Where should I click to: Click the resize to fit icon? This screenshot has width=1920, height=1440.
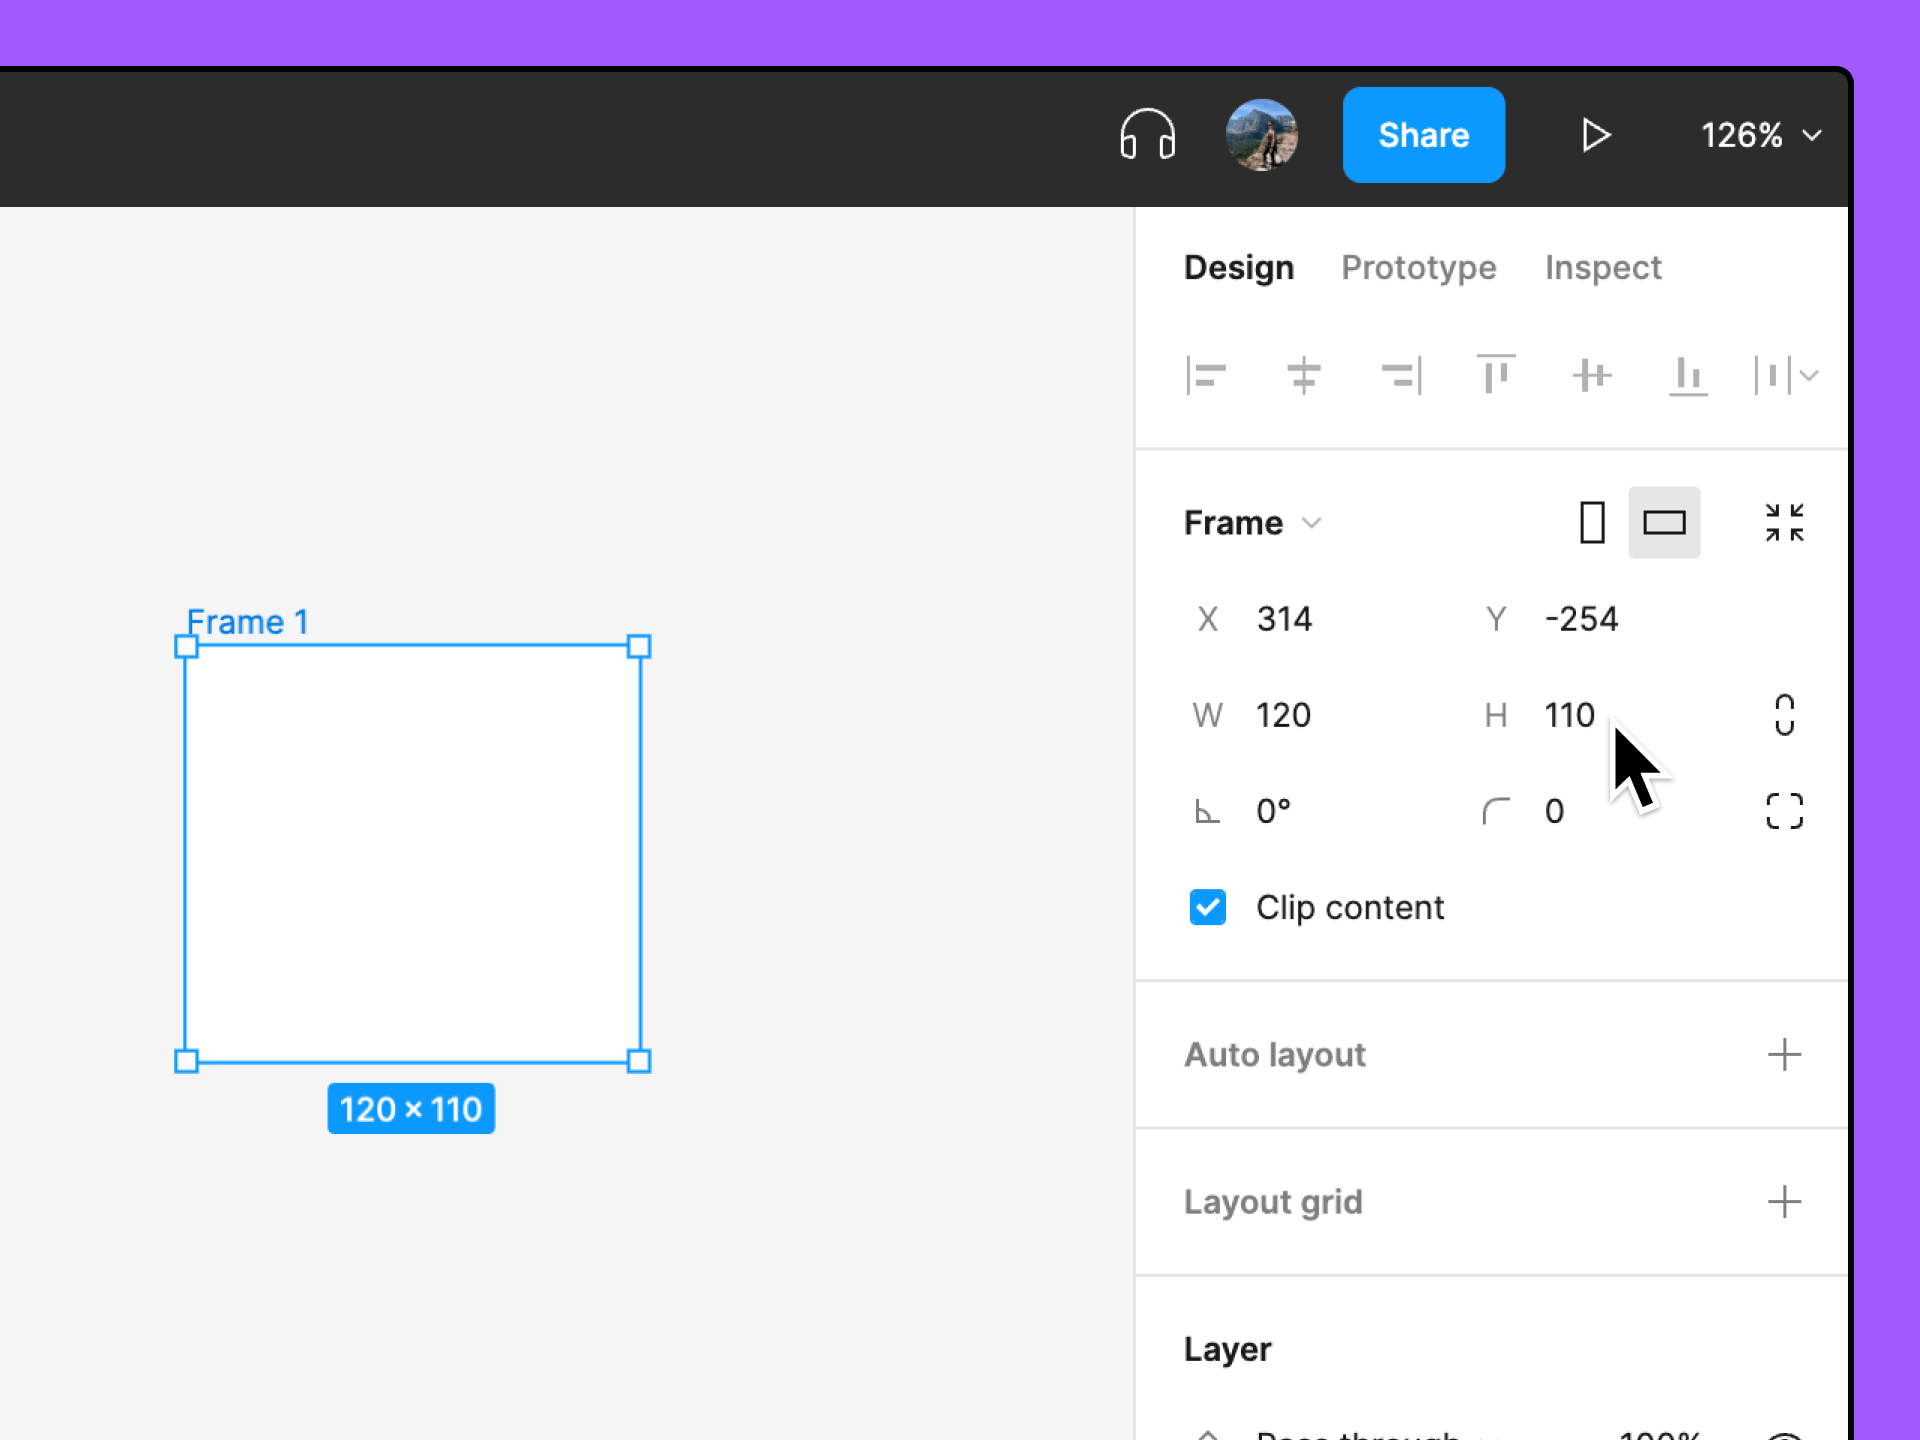(1785, 522)
